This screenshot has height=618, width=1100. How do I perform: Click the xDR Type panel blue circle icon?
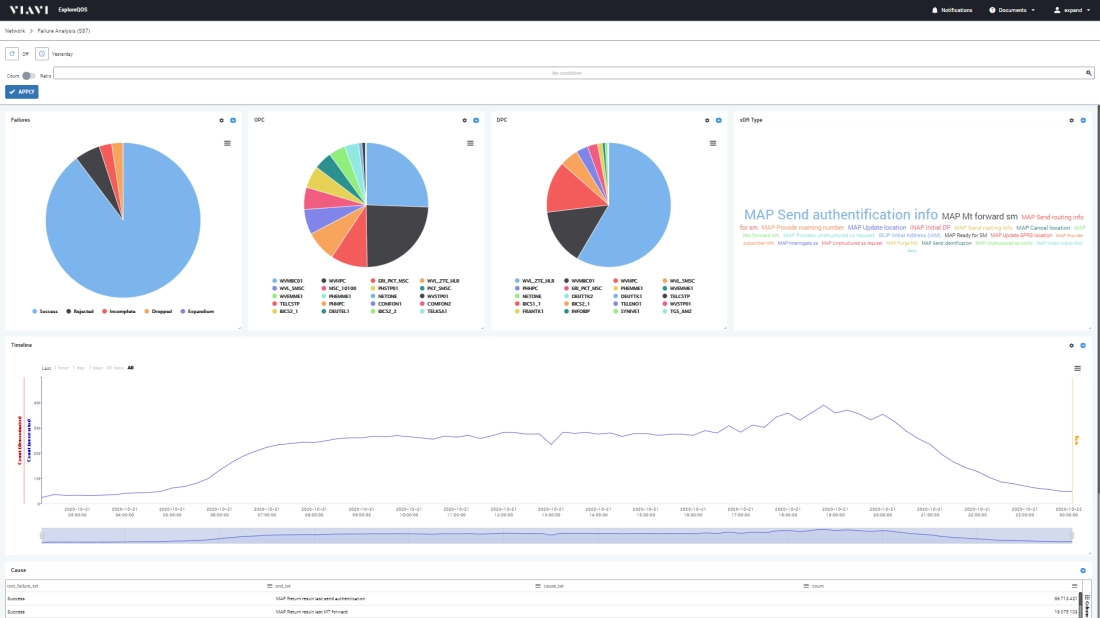(1083, 120)
